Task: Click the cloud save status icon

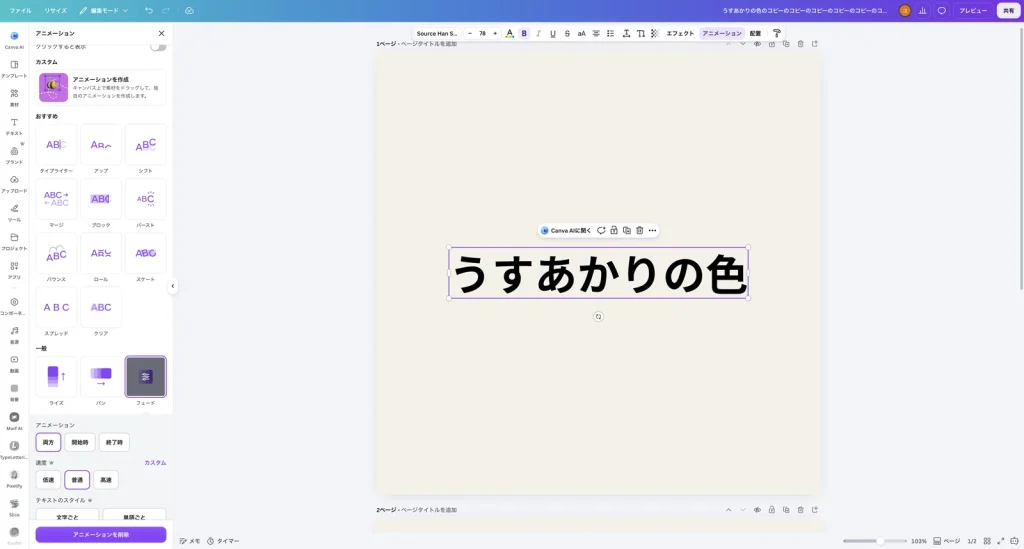Action: pos(189,10)
